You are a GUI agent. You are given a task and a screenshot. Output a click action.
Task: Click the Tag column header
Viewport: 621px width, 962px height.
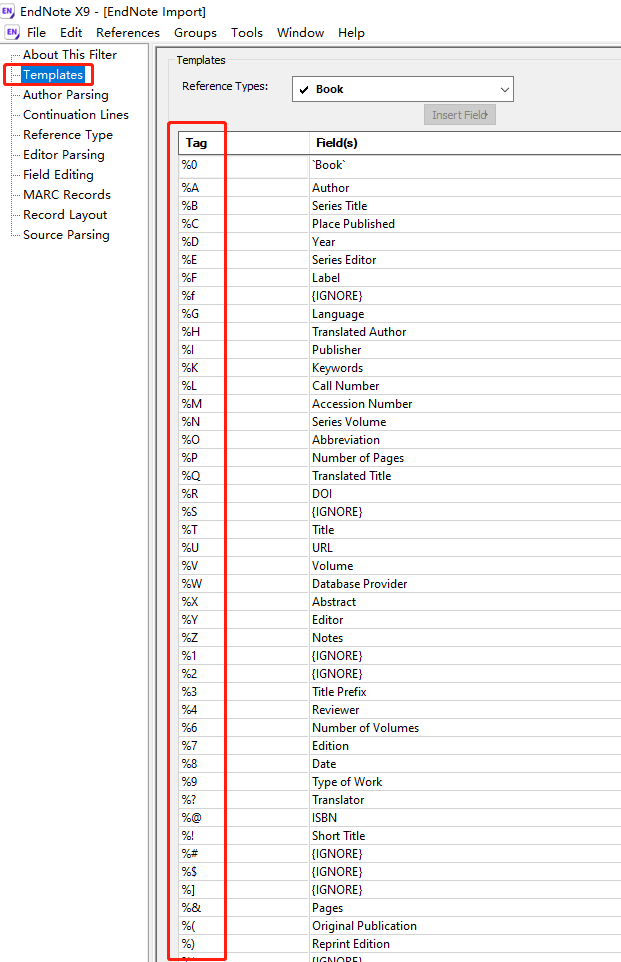pyautogui.click(x=244, y=143)
